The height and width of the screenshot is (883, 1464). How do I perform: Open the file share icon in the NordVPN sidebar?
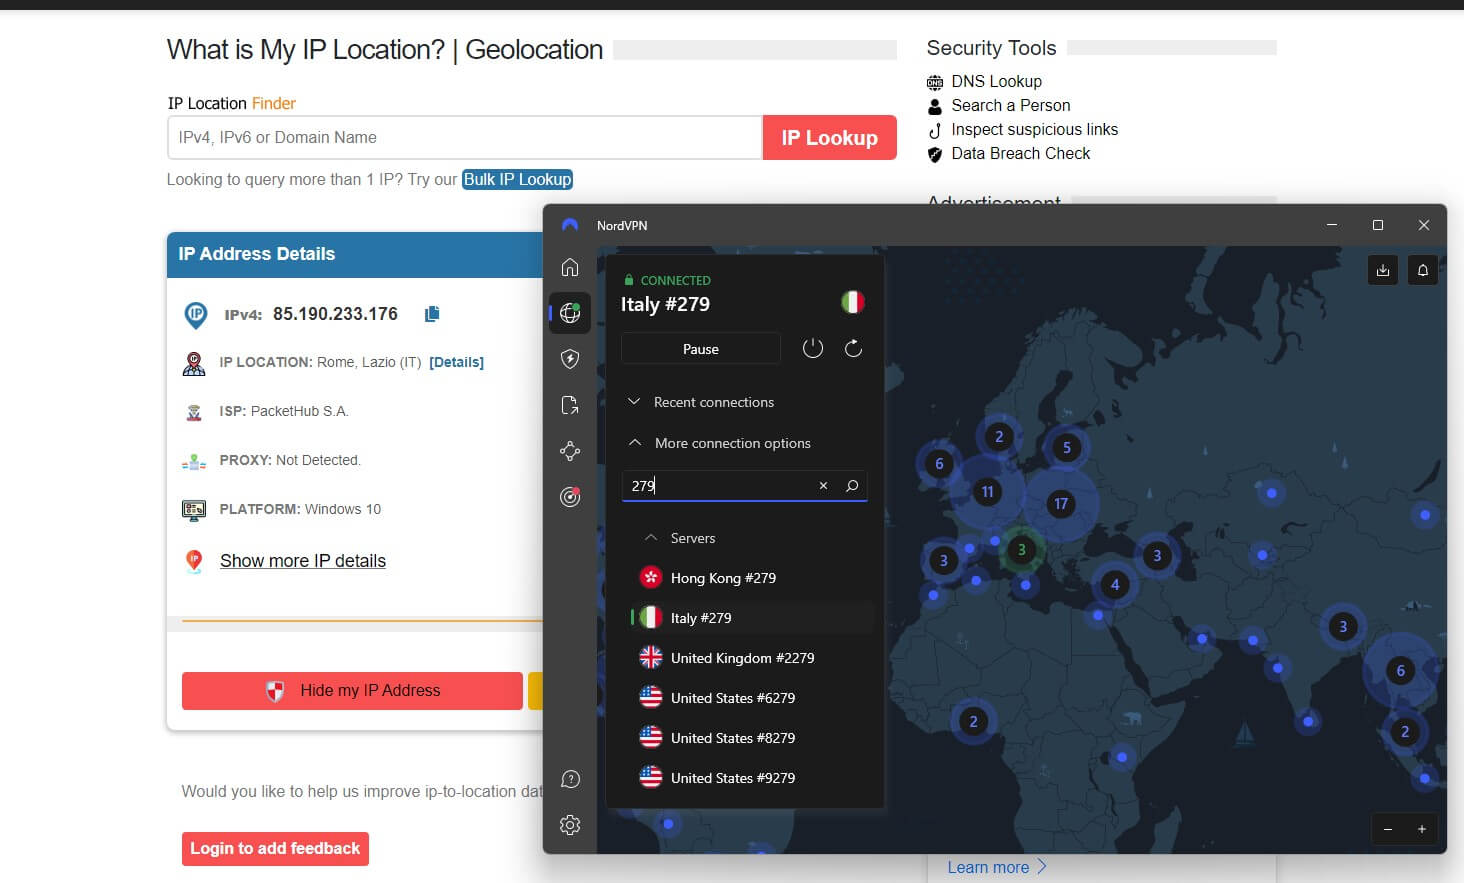point(570,405)
